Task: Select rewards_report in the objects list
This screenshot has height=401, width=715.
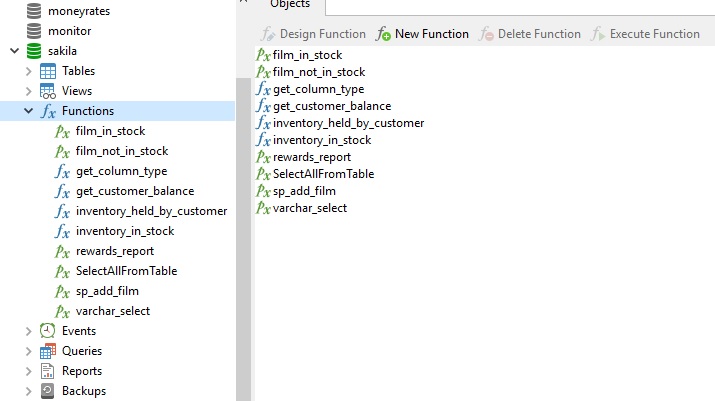Action: [312, 157]
